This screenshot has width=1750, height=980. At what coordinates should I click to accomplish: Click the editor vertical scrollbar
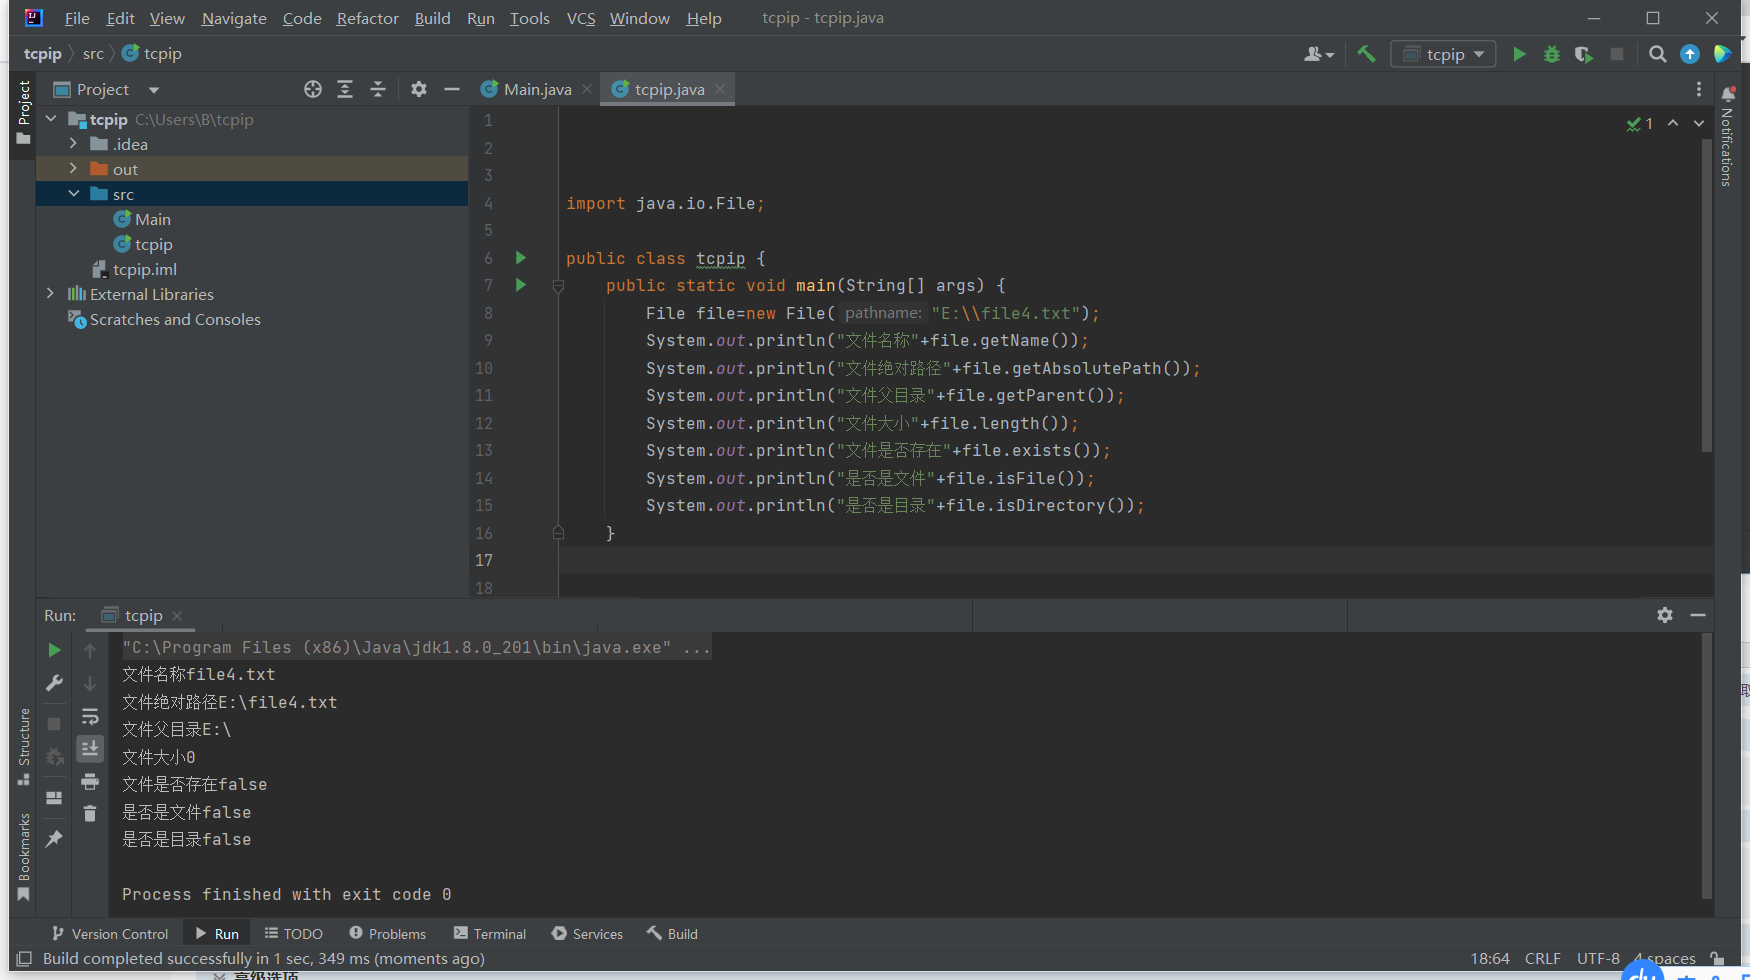pyautogui.click(x=1706, y=300)
